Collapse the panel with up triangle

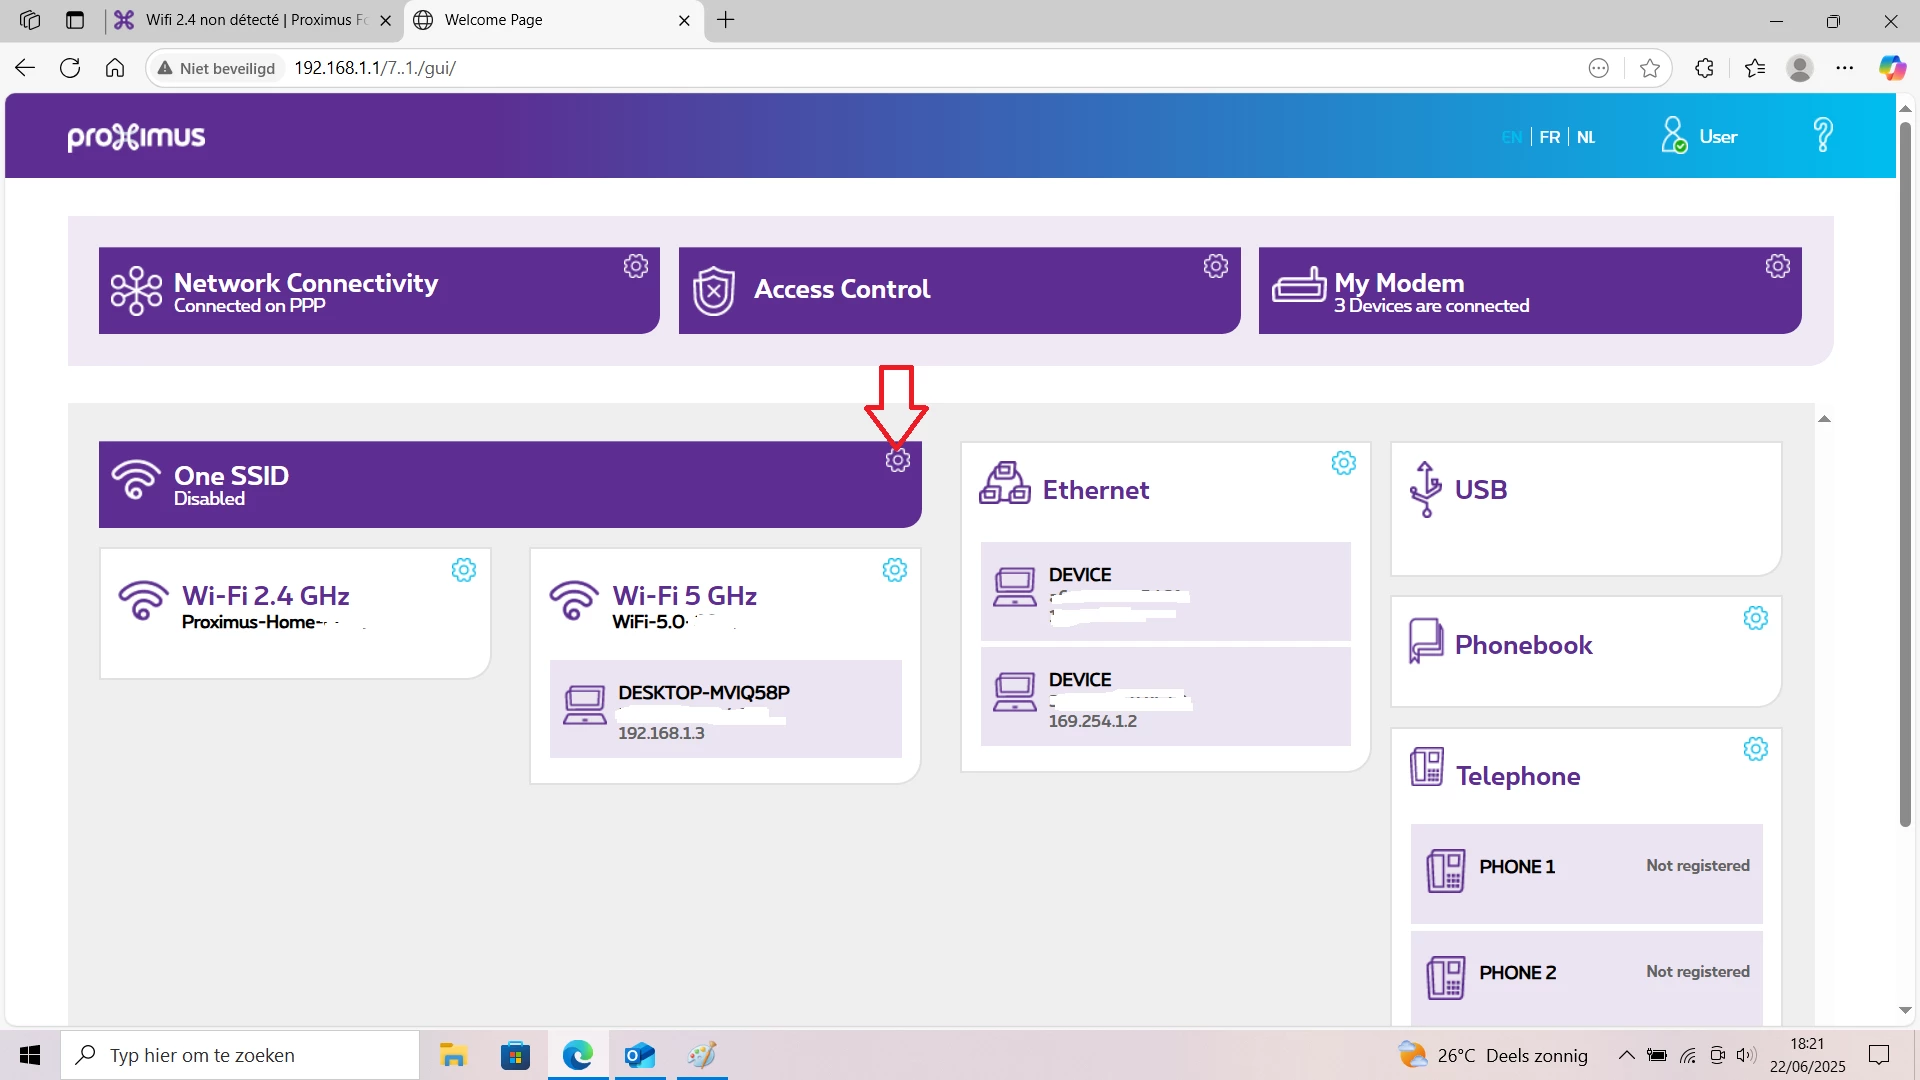[1824, 419]
